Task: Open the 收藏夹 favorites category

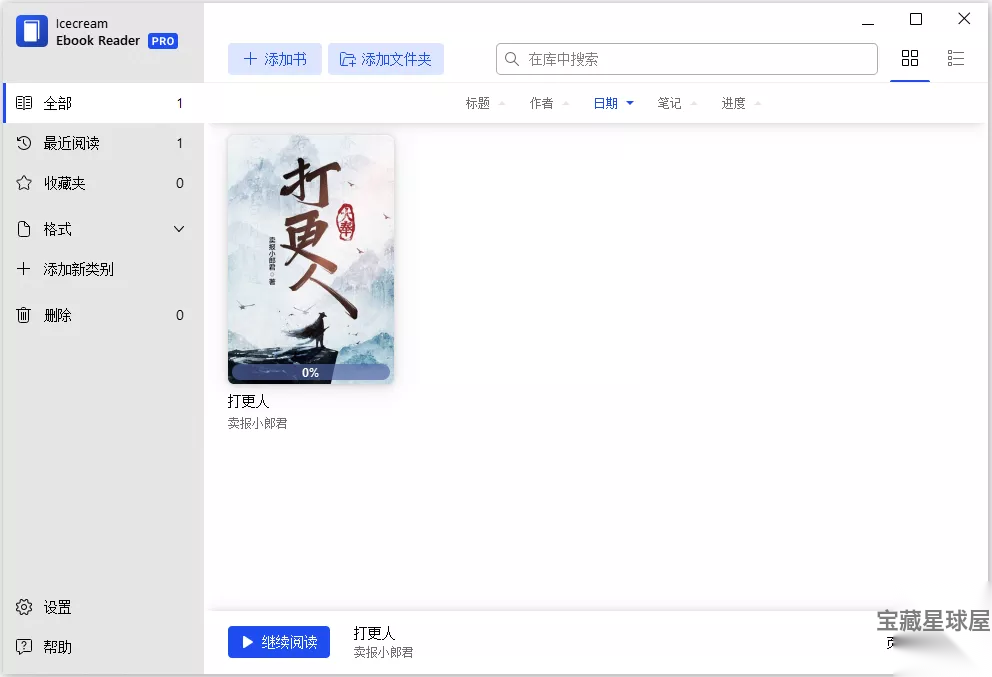Action: pos(103,183)
